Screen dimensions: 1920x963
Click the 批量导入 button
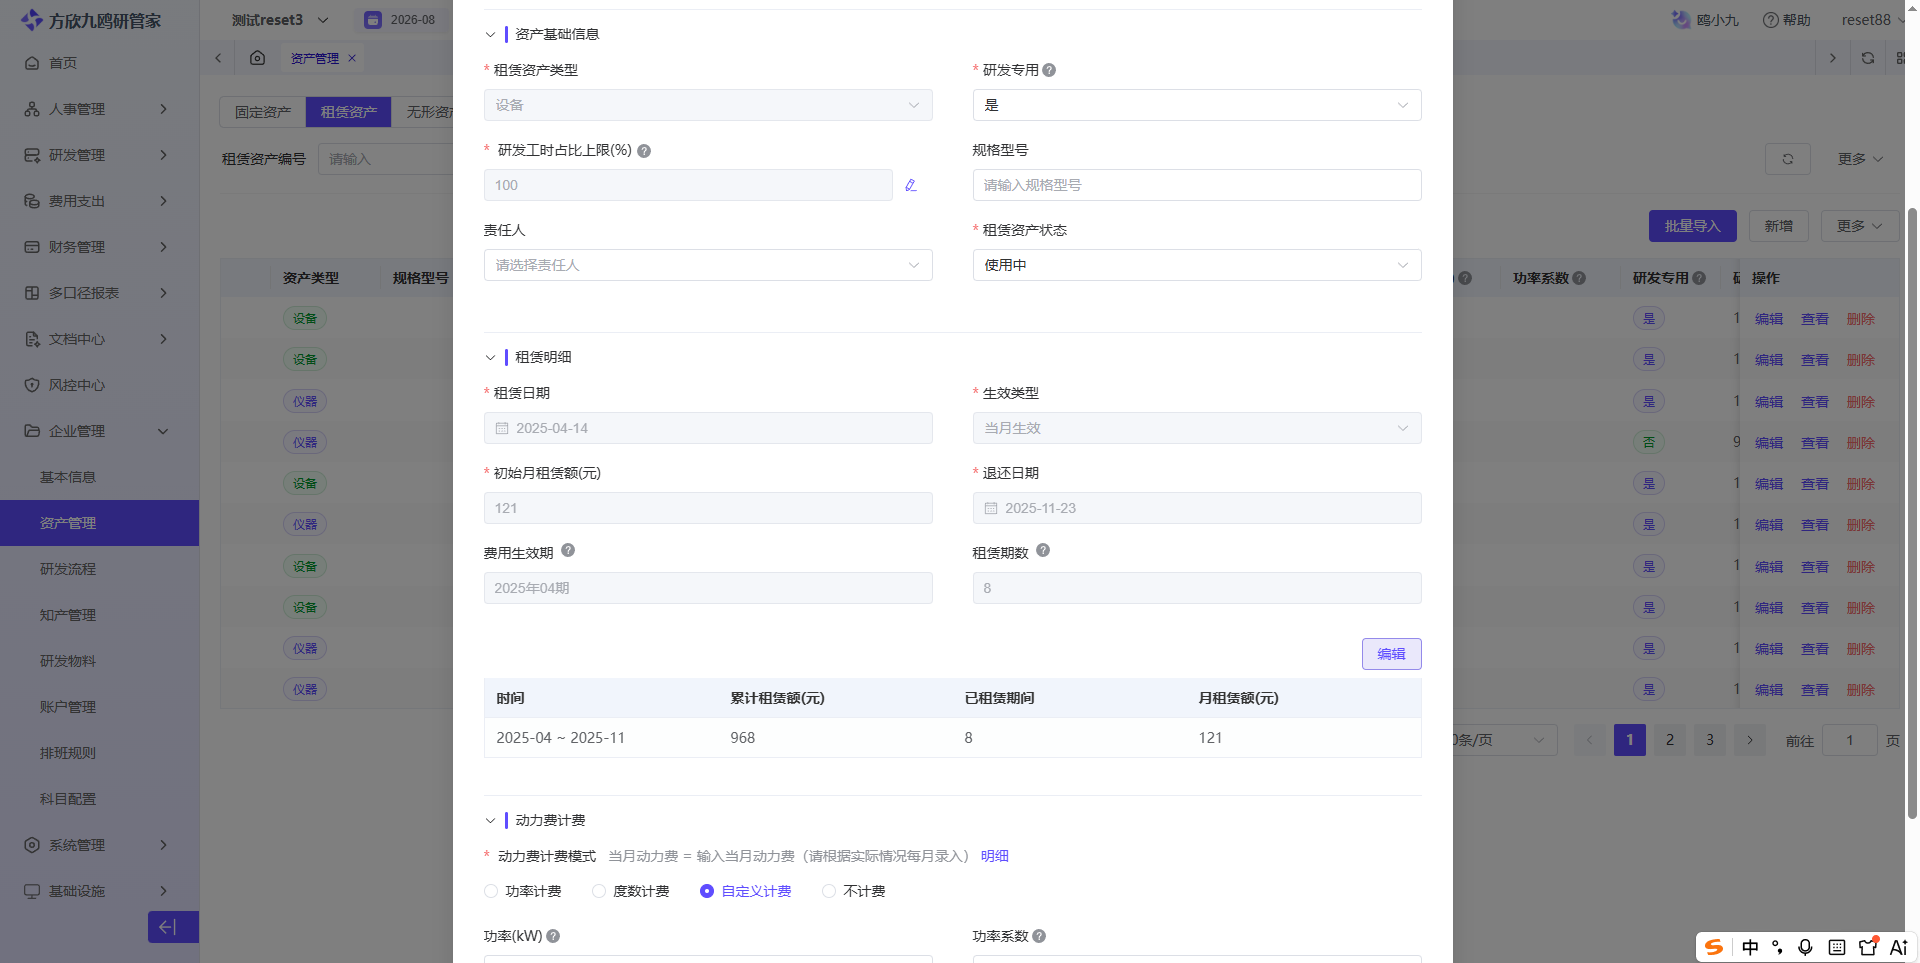point(1692,226)
